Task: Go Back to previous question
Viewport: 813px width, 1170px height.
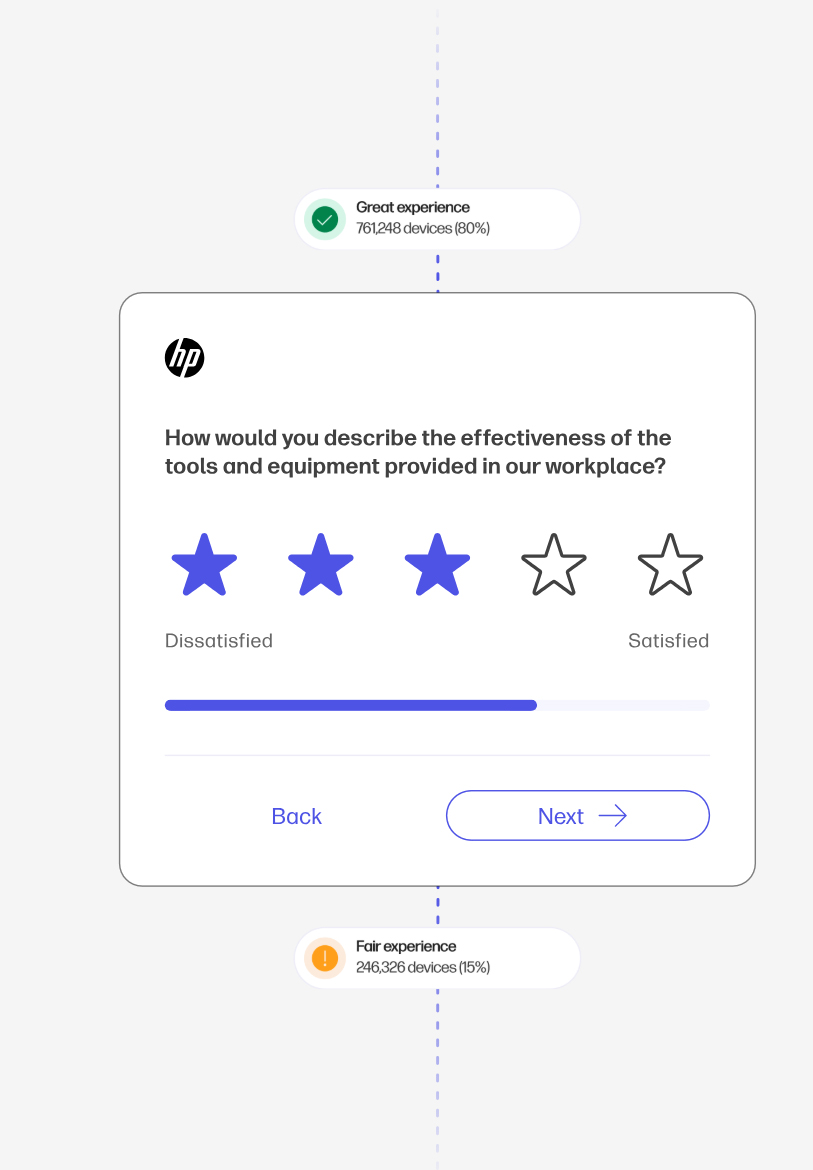Action: coord(297,816)
